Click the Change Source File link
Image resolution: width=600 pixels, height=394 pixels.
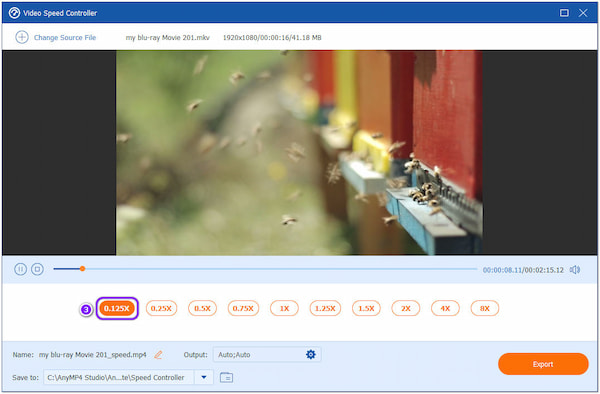click(65, 37)
